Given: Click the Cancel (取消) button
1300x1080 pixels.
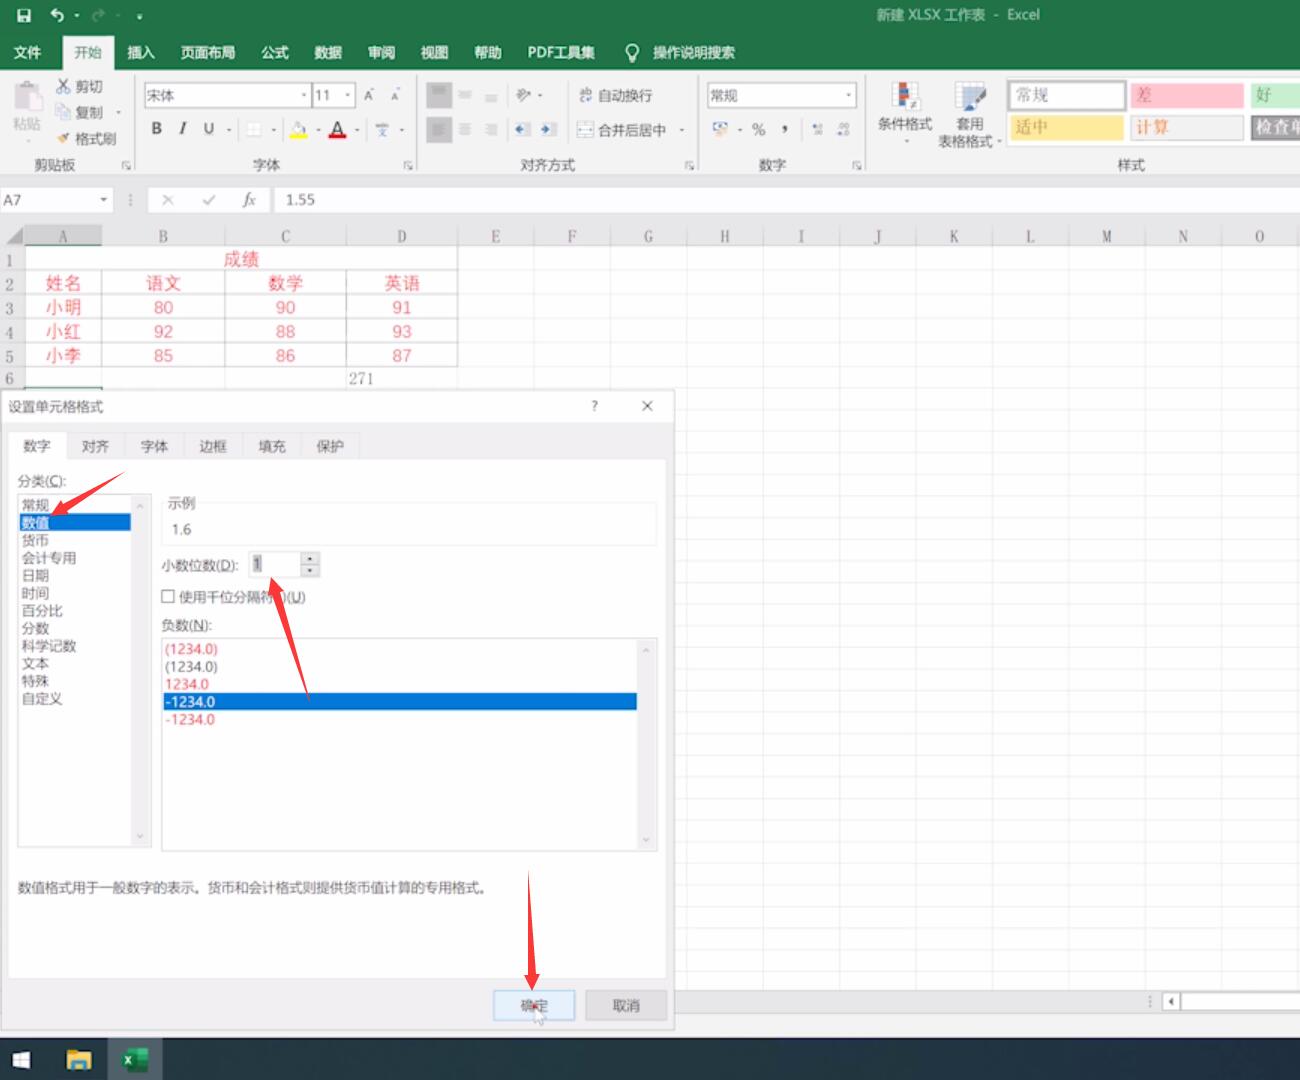Looking at the screenshot, I should pos(626,1006).
